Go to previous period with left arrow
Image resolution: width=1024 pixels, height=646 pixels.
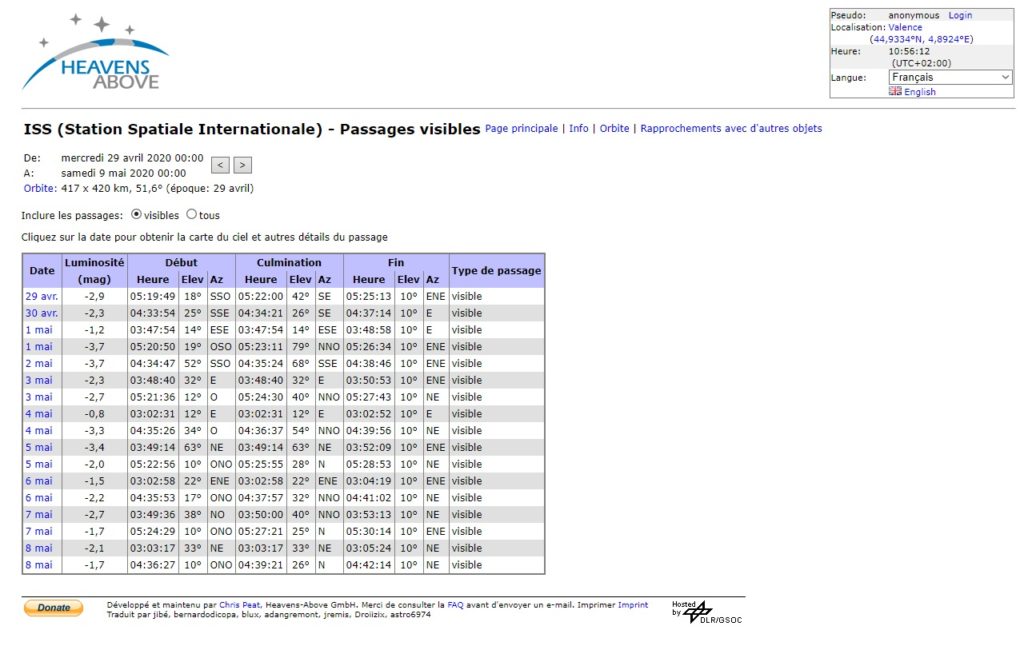pos(221,165)
